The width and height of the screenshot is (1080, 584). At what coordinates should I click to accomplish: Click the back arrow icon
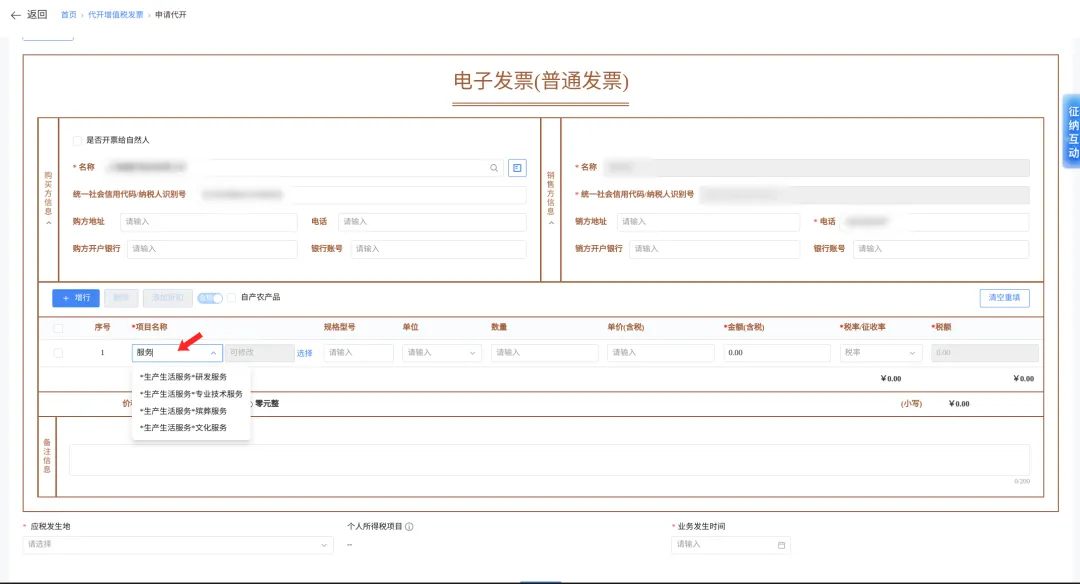15,14
